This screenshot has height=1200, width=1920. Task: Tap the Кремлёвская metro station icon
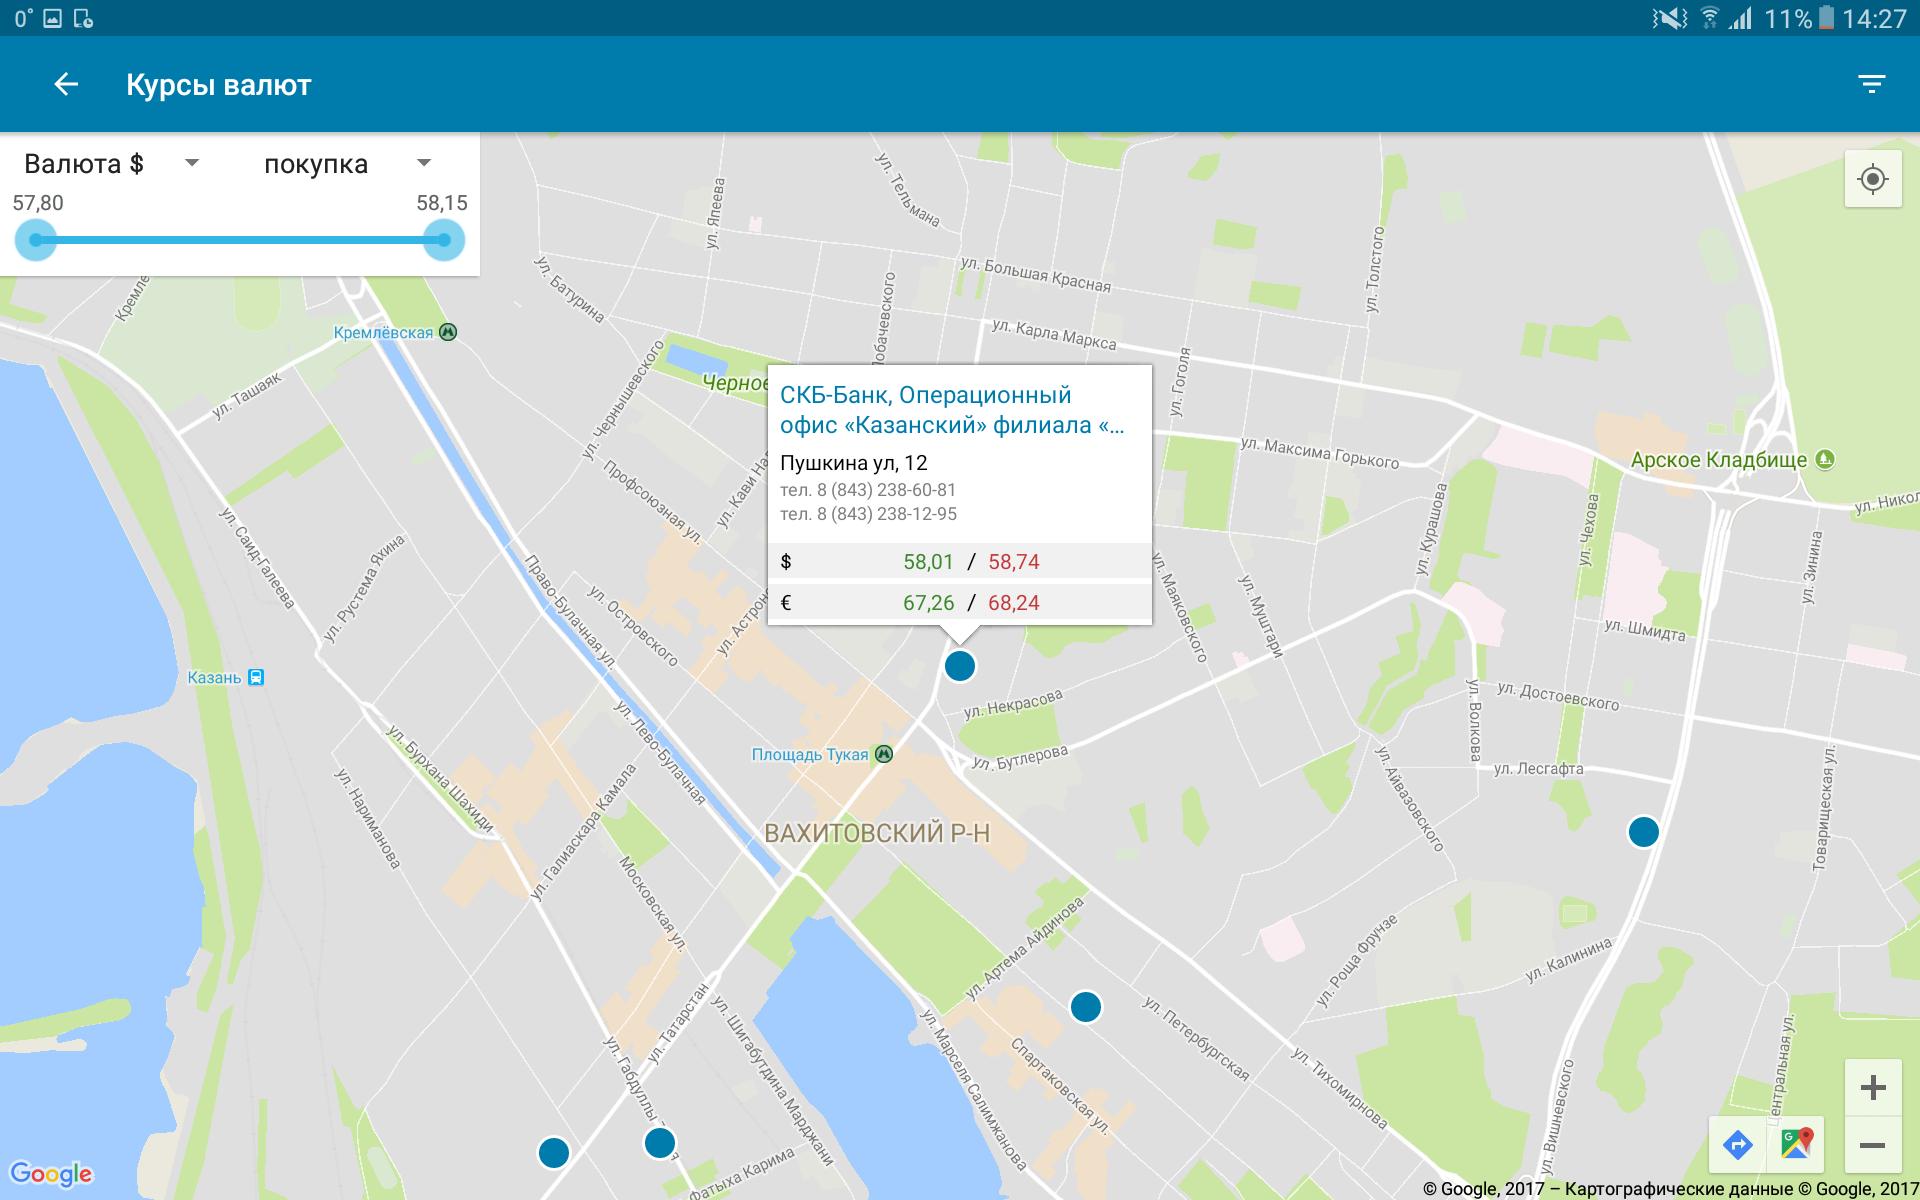coord(448,332)
